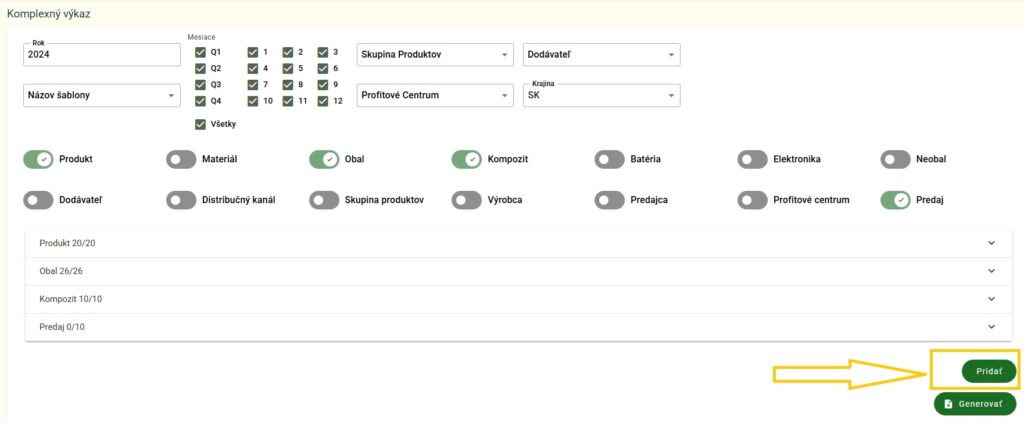Disable the Predaj toggle
Image resolution: width=1024 pixels, height=423 pixels.
coord(895,200)
